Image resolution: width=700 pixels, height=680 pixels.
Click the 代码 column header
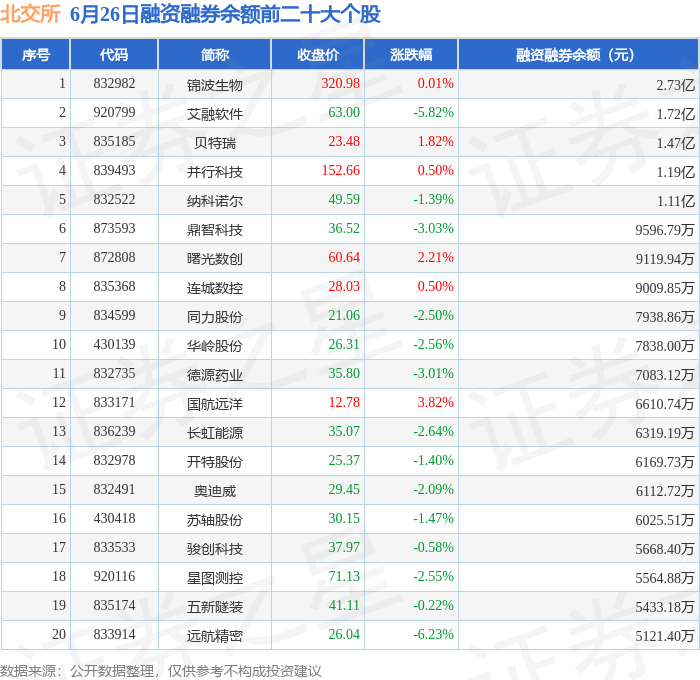coord(114,54)
